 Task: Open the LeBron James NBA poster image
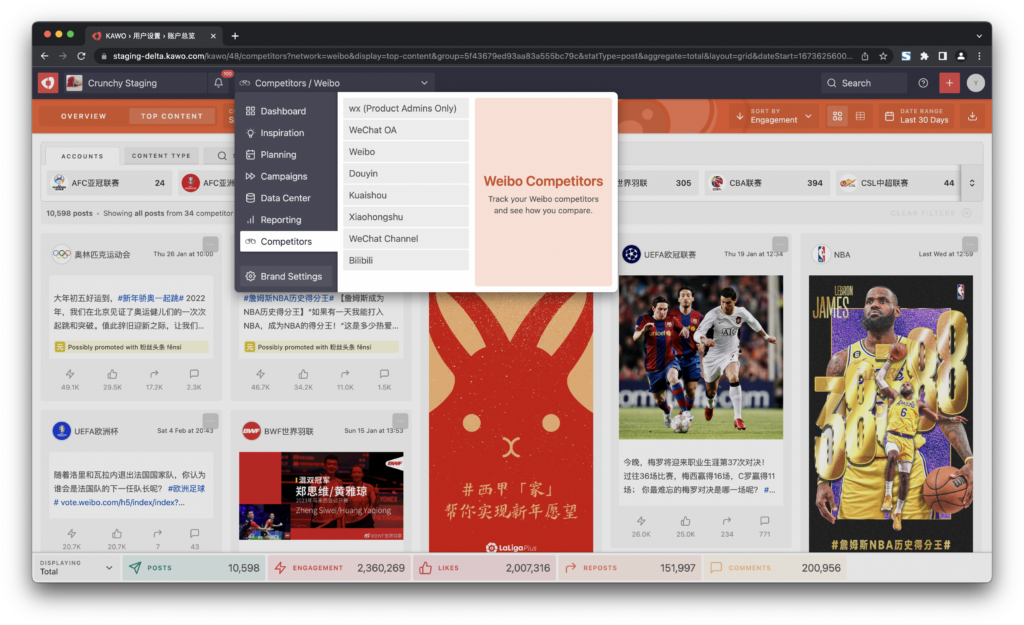[890, 413]
